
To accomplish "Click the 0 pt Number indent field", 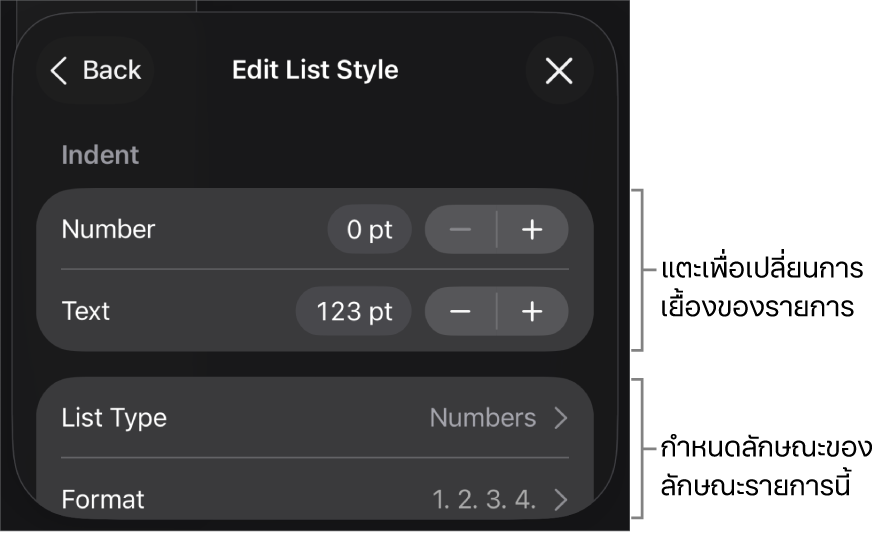I will coord(369,230).
